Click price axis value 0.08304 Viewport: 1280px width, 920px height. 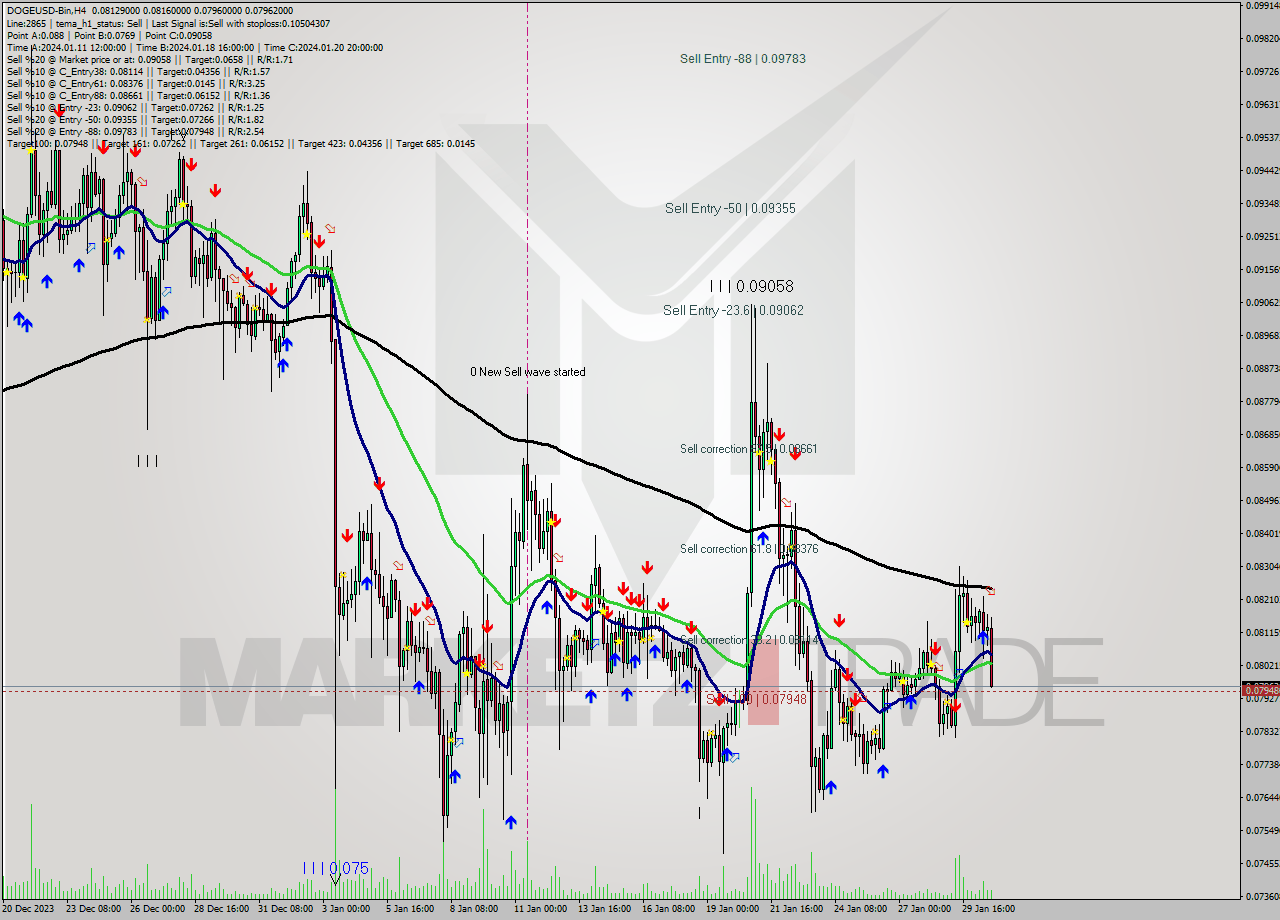click(x=1261, y=566)
